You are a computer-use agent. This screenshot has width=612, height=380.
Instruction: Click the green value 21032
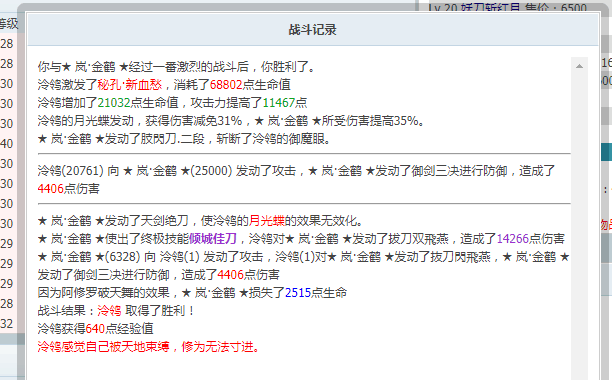[114, 103]
